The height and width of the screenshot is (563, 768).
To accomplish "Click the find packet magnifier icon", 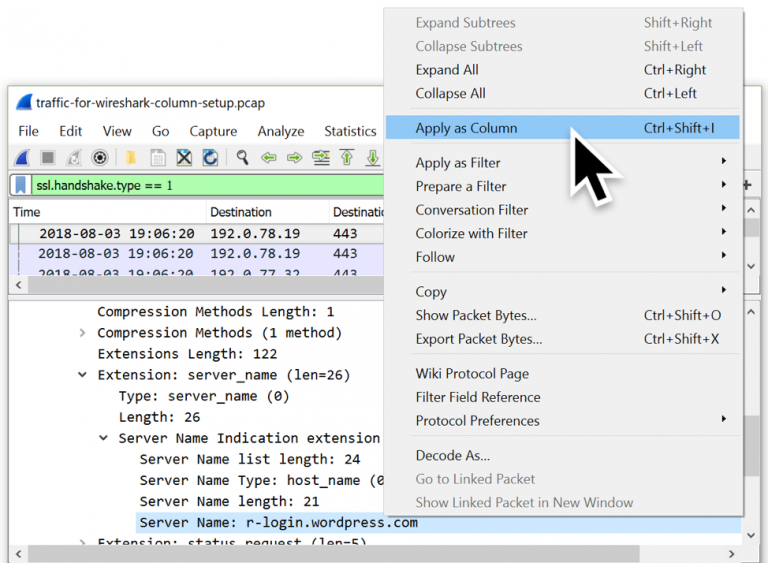I will pos(242,158).
